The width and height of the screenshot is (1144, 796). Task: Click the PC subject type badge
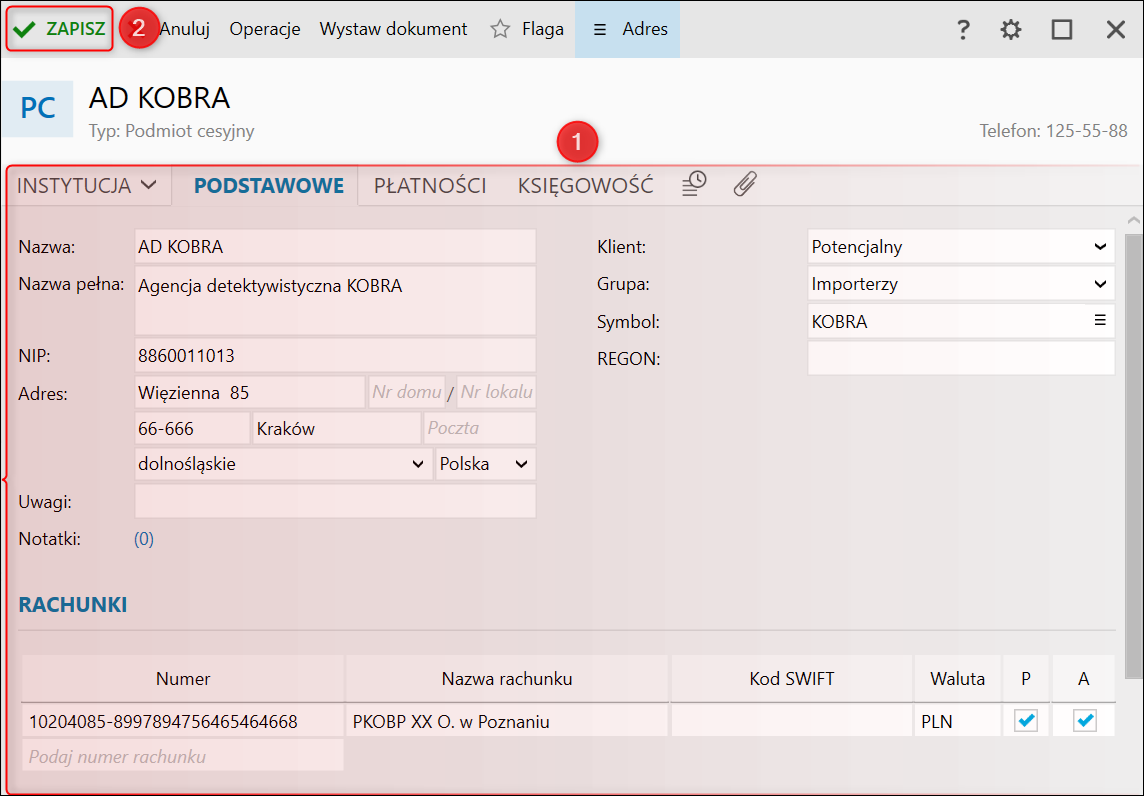(38, 108)
